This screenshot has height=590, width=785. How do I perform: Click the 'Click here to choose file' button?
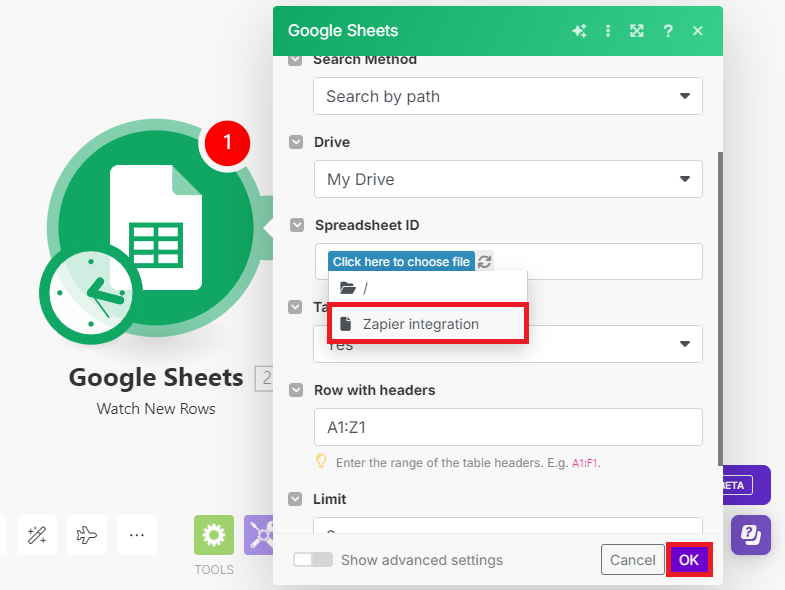tap(402, 261)
